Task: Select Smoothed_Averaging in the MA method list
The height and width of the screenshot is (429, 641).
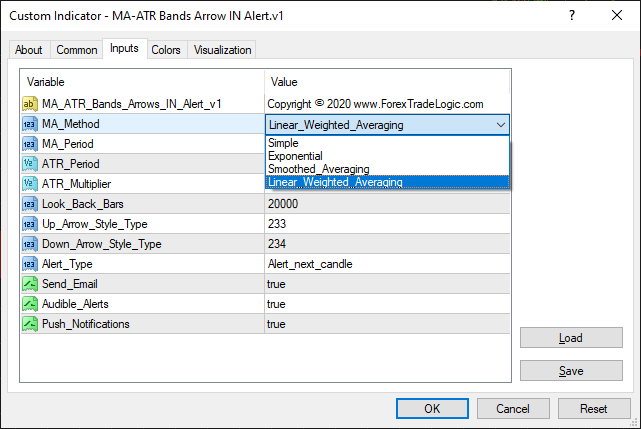Action: click(x=318, y=169)
